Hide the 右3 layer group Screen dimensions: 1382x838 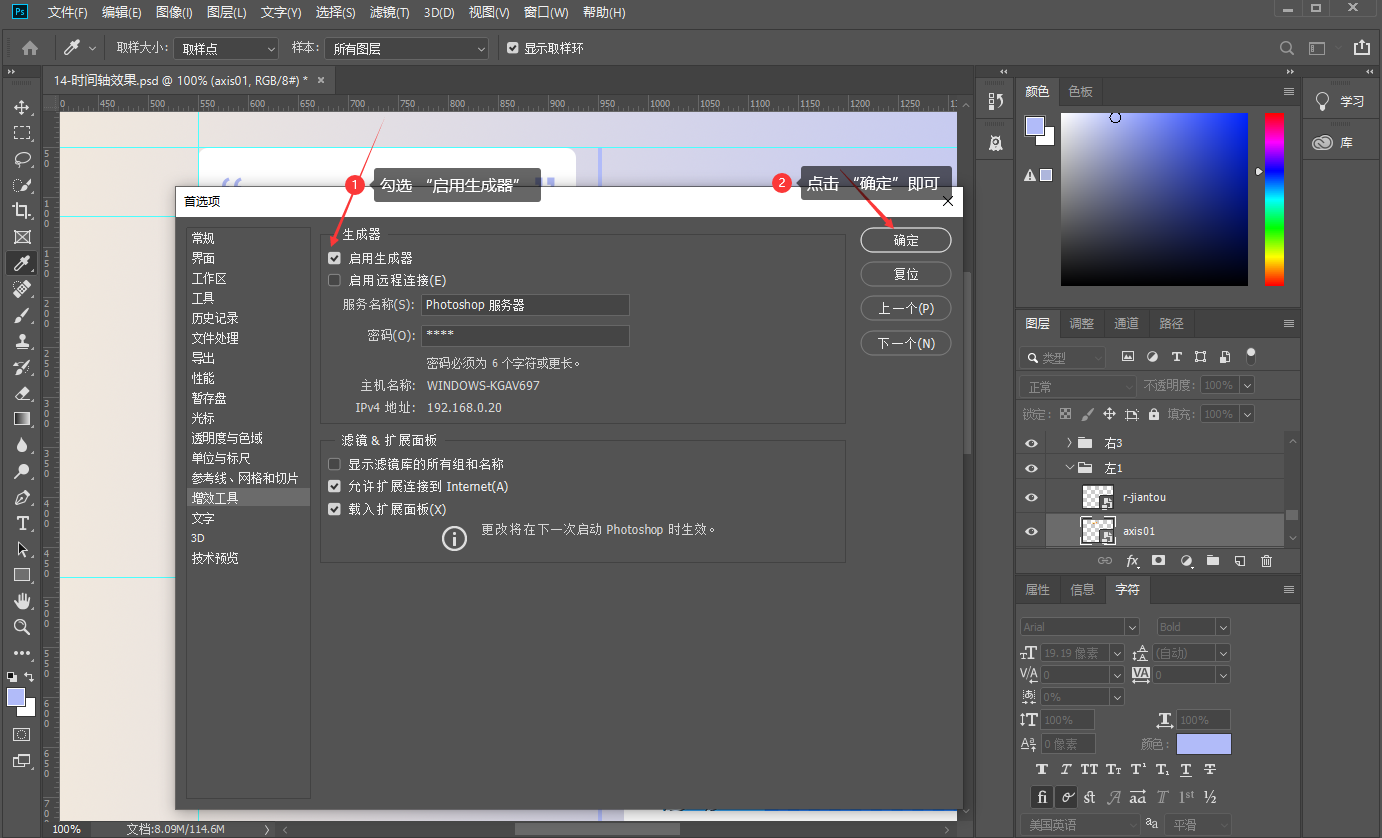point(1031,443)
